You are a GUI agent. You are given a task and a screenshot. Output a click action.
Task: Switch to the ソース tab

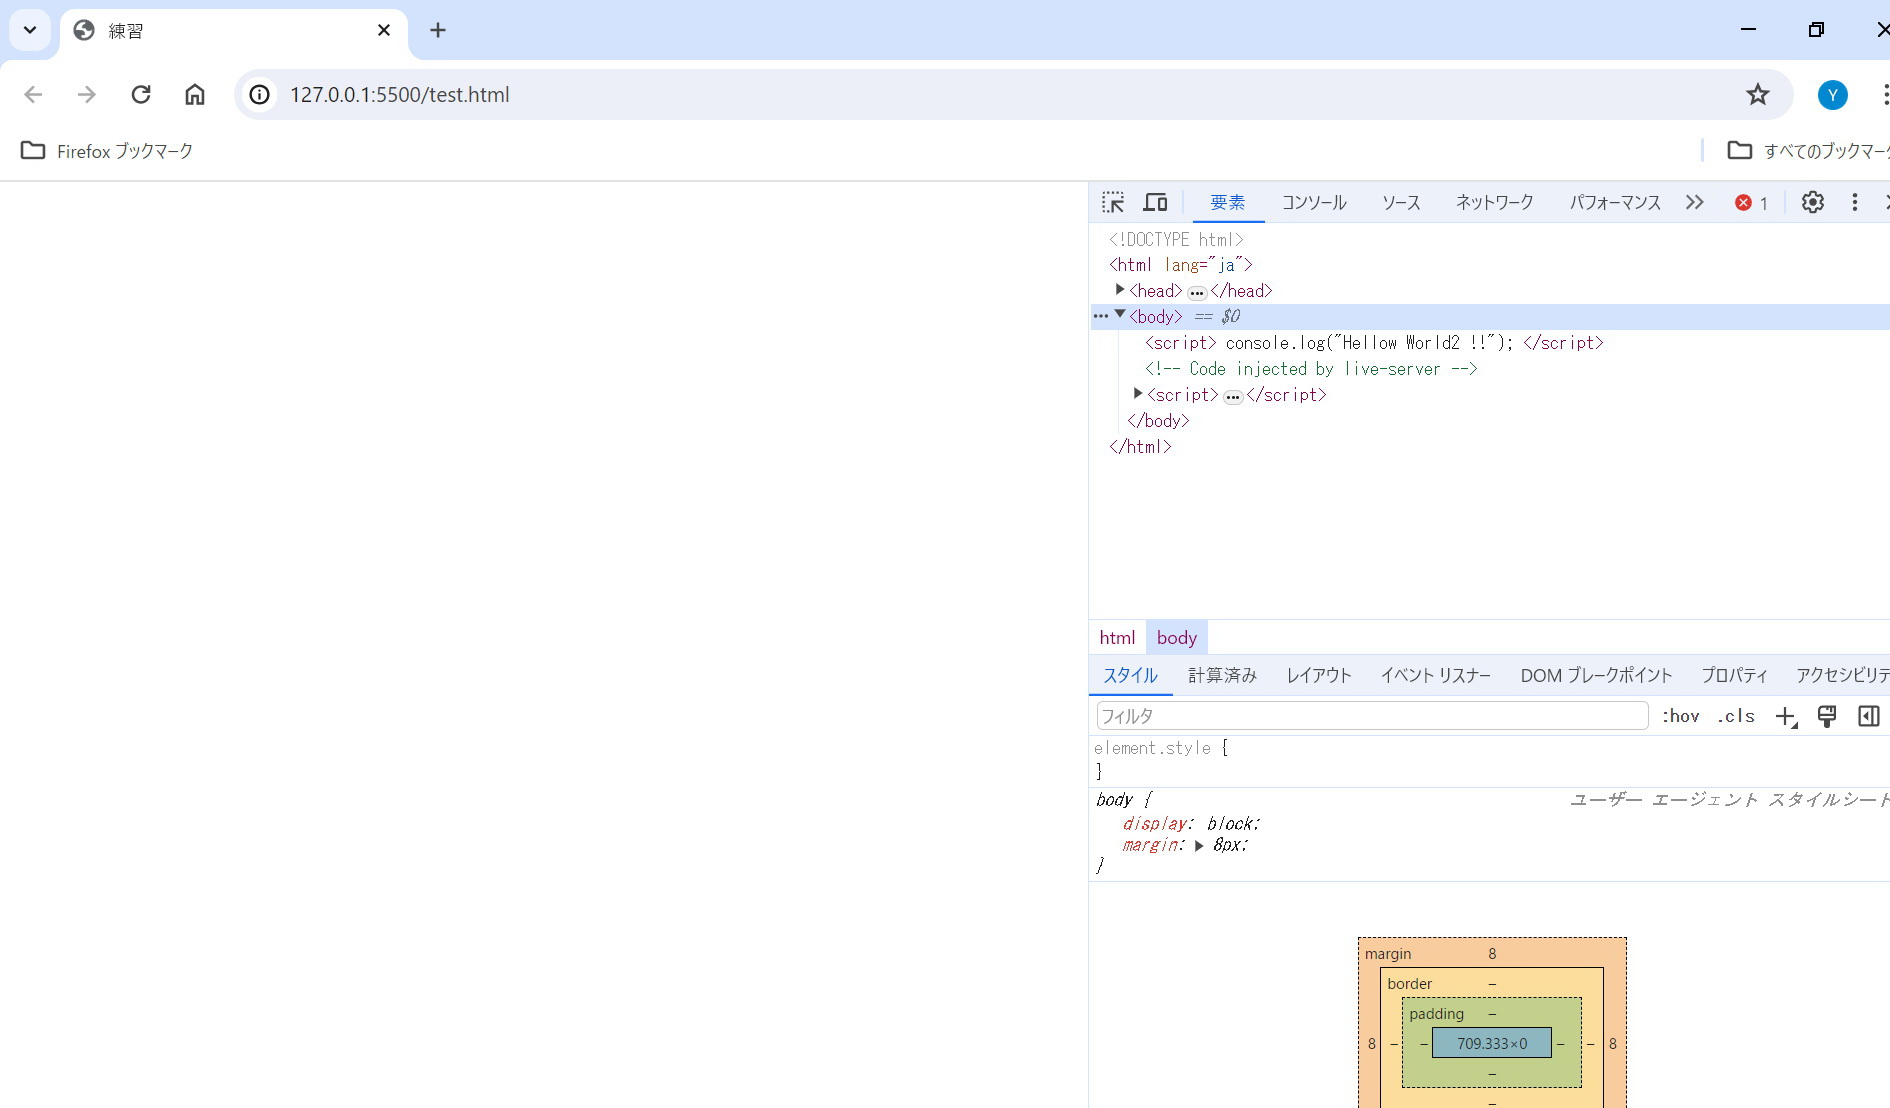[1401, 203]
